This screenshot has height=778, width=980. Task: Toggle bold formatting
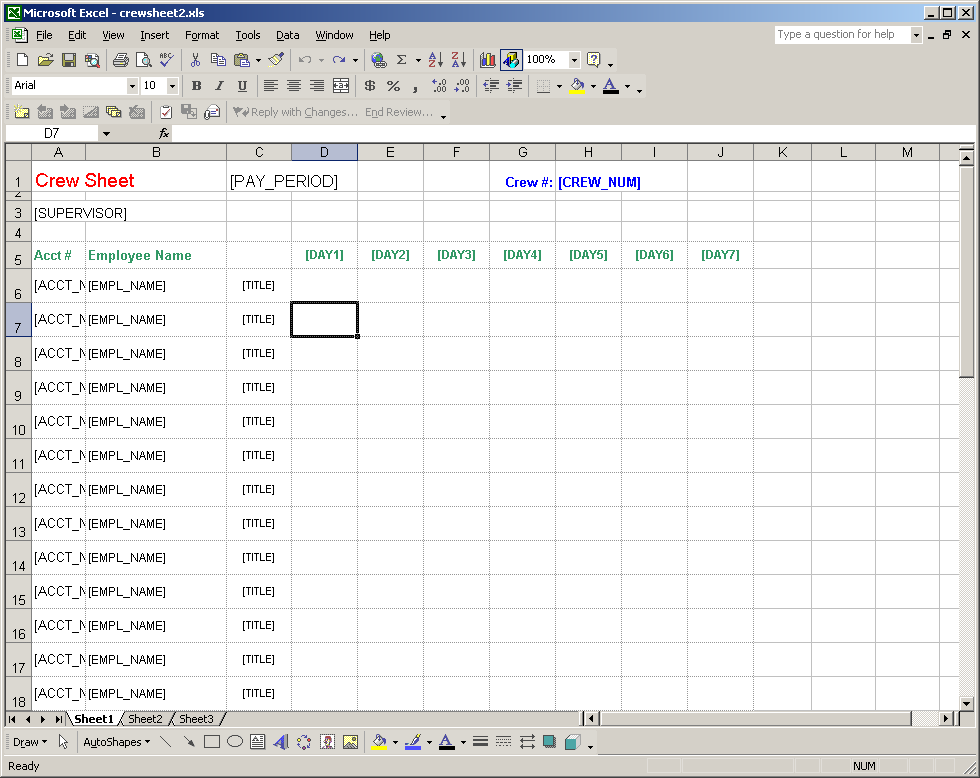196,86
